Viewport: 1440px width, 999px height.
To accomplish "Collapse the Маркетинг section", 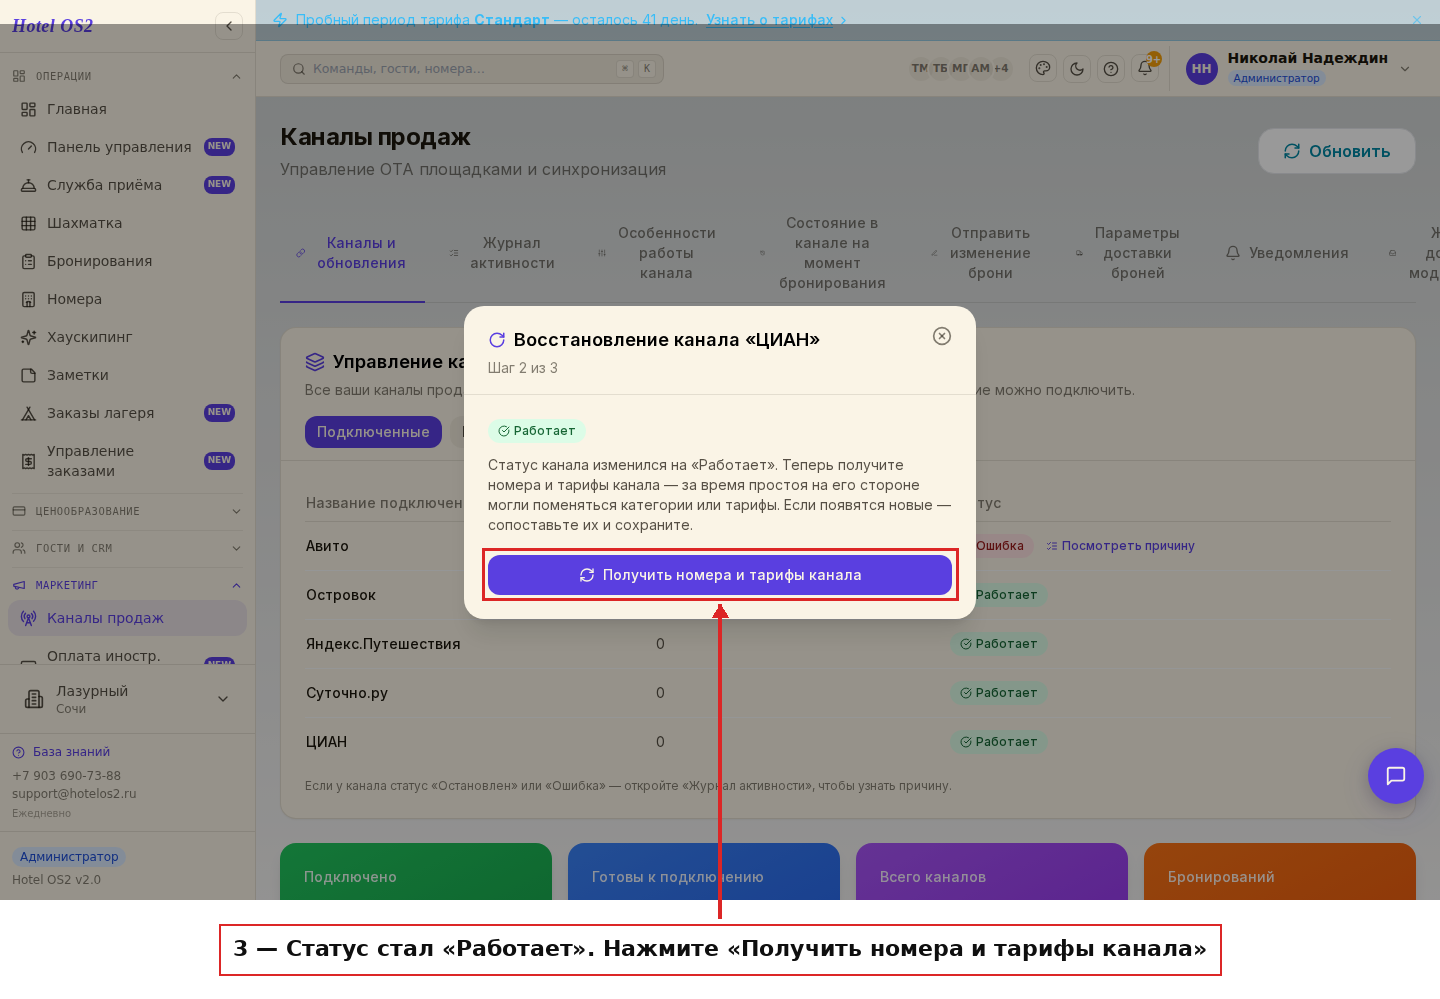I will (x=127, y=585).
